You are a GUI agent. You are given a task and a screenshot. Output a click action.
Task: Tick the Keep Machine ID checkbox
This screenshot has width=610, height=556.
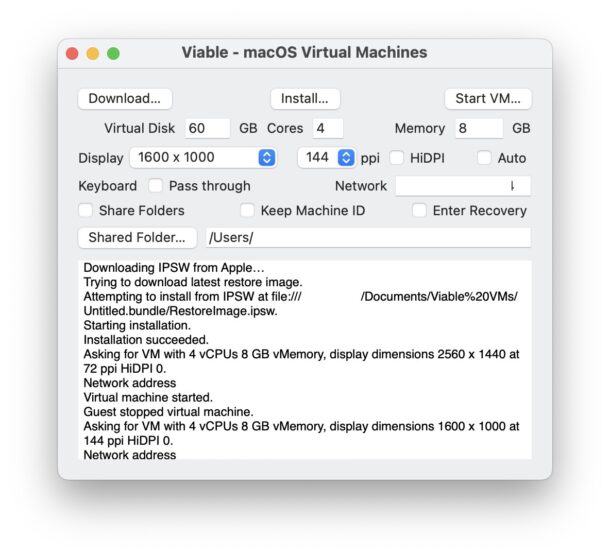(247, 210)
